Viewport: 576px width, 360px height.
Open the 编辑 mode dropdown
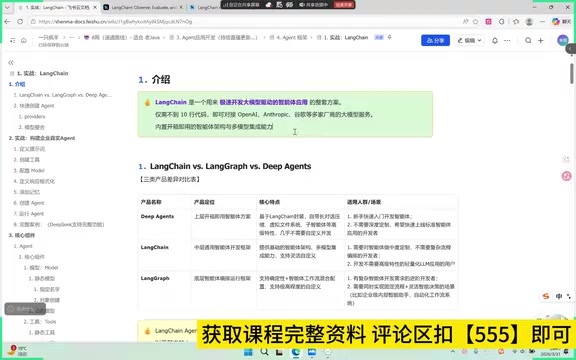[x=469, y=40]
